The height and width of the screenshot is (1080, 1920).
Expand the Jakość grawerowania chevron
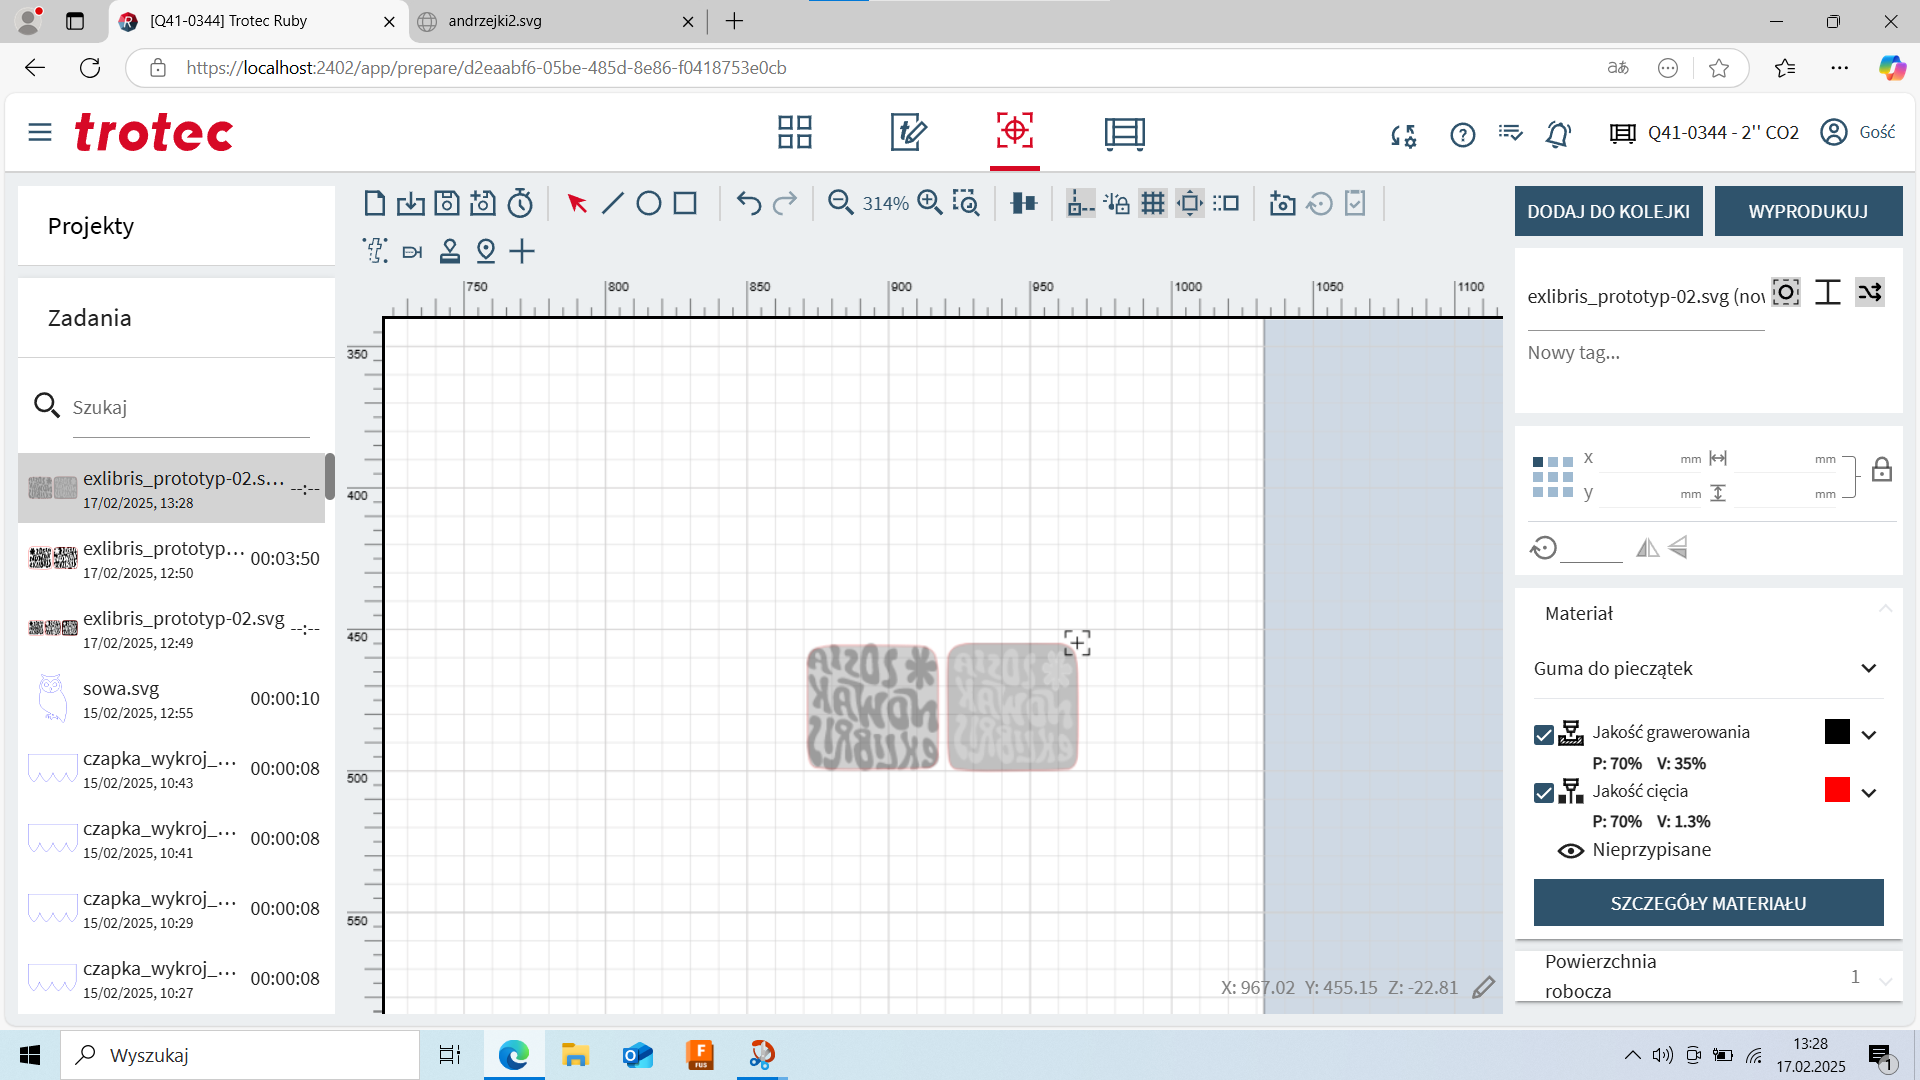point(1869,735)
